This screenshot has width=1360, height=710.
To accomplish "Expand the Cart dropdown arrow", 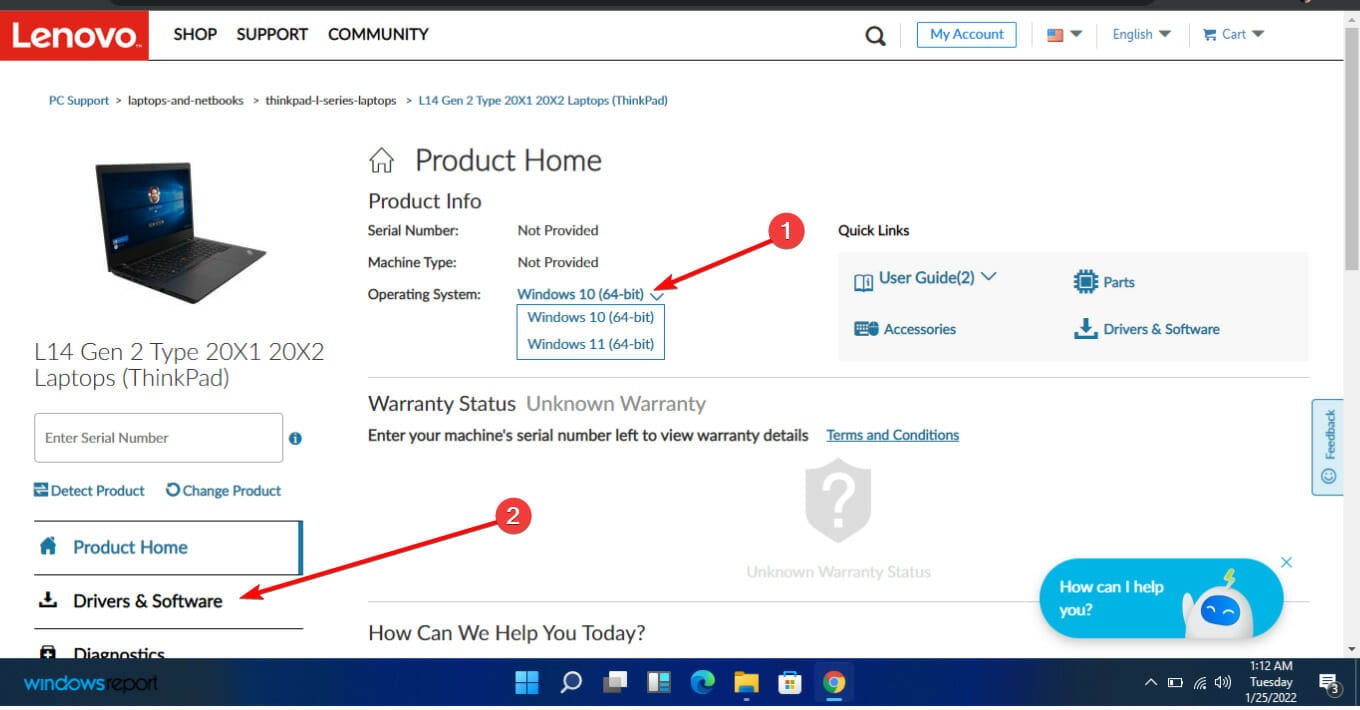I will pyautogui.click(x=1258, y=34).
